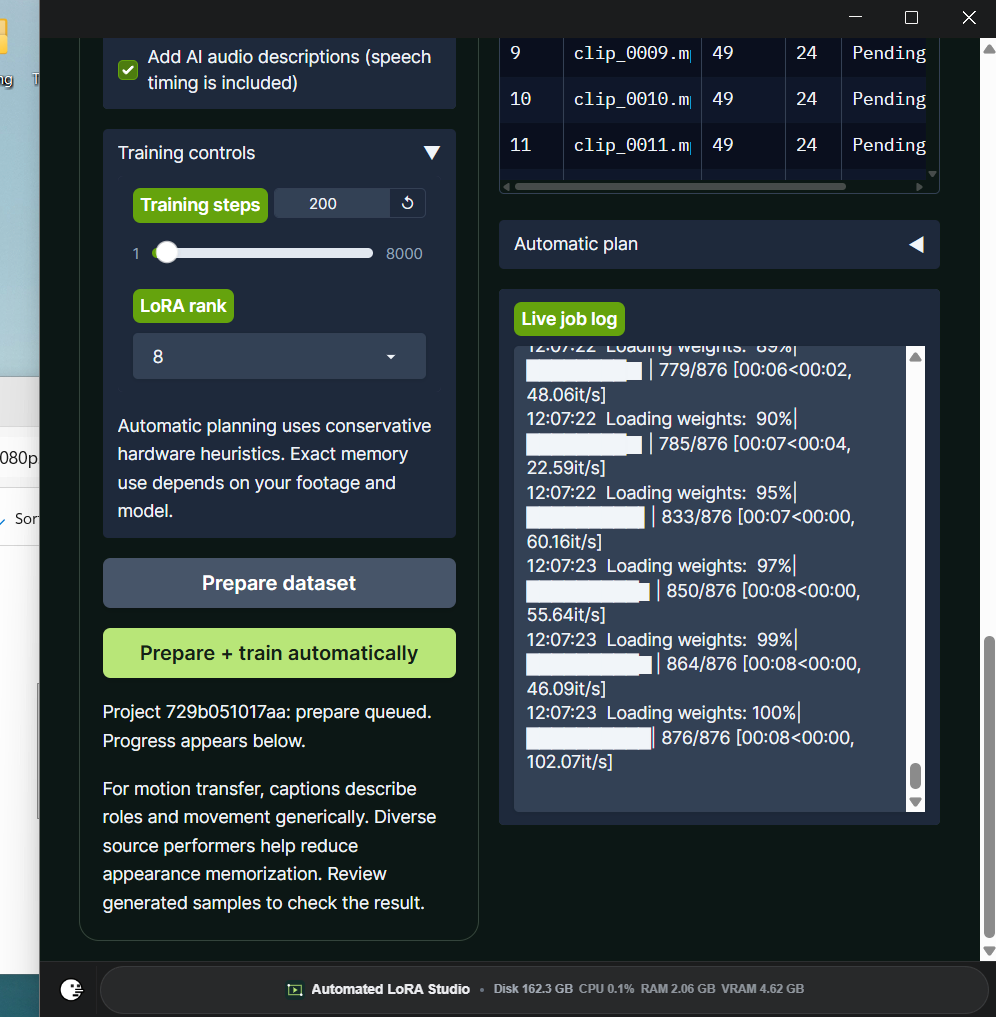Viewport: 996px width, 1017px height.
Task: Minimize the application window
Action: click(855, 18)
